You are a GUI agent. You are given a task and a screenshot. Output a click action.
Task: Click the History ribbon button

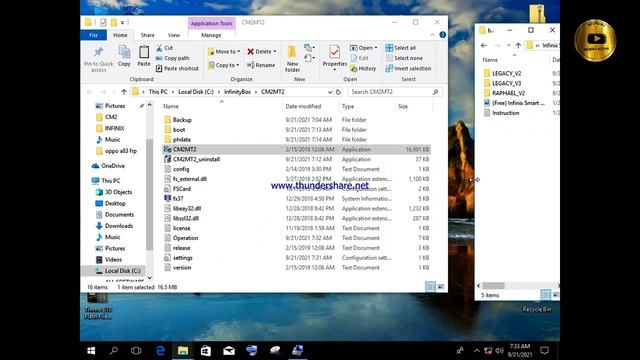[363, 68]
